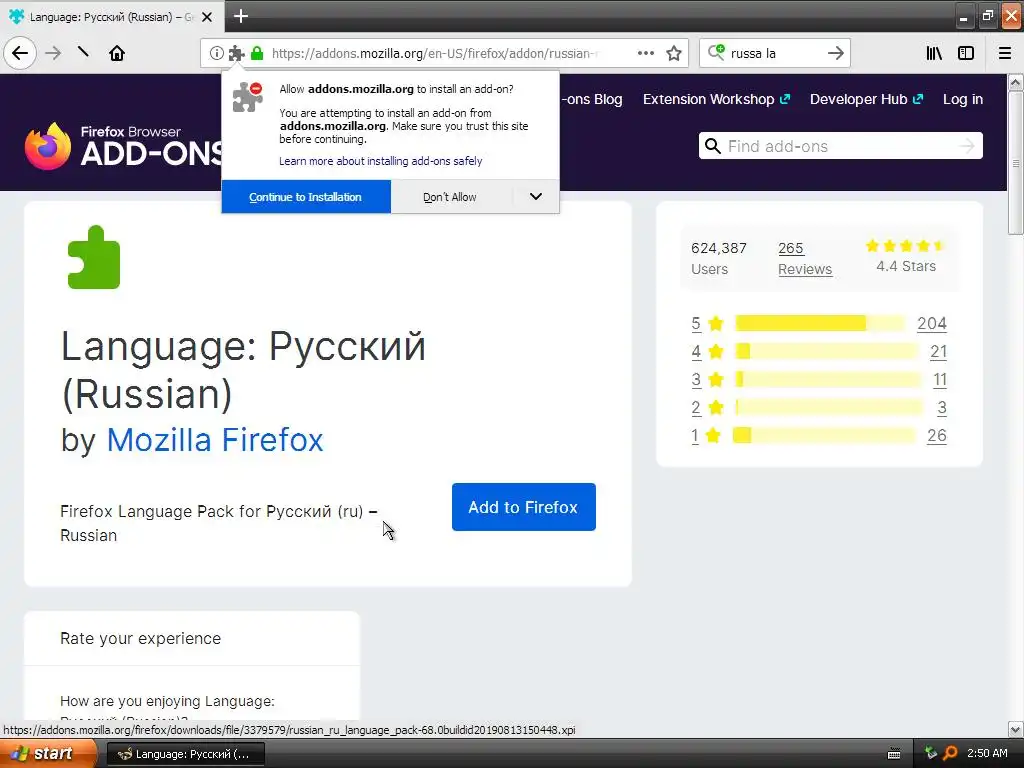Click the 2-star rating bar

[x=829, y=408]
